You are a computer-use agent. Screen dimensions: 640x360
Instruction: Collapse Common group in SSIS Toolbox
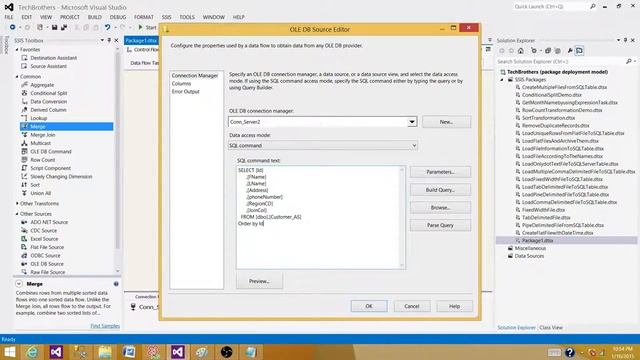[17, 76]
